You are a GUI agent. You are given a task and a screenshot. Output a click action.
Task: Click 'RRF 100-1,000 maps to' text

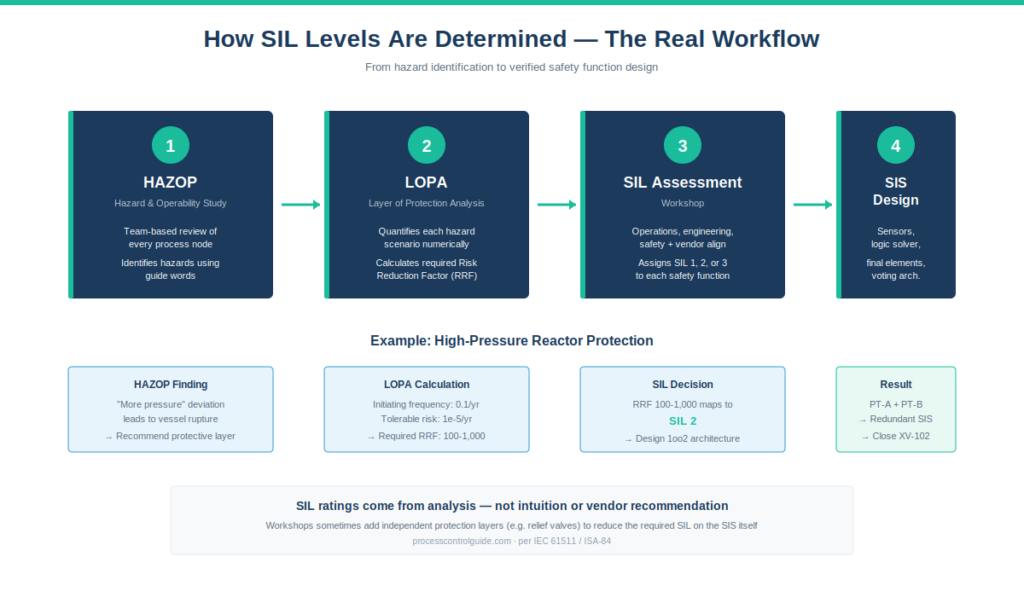pyautogui.click(x=682, y=404)
